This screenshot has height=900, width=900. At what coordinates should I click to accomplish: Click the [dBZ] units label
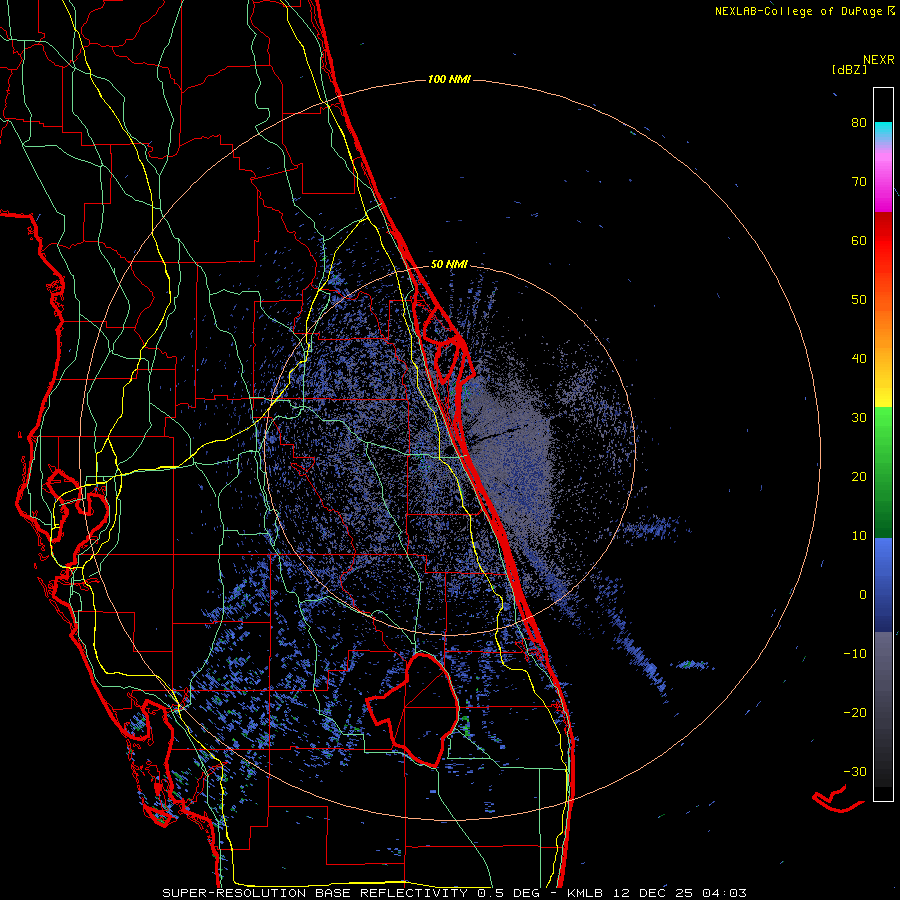849,69
